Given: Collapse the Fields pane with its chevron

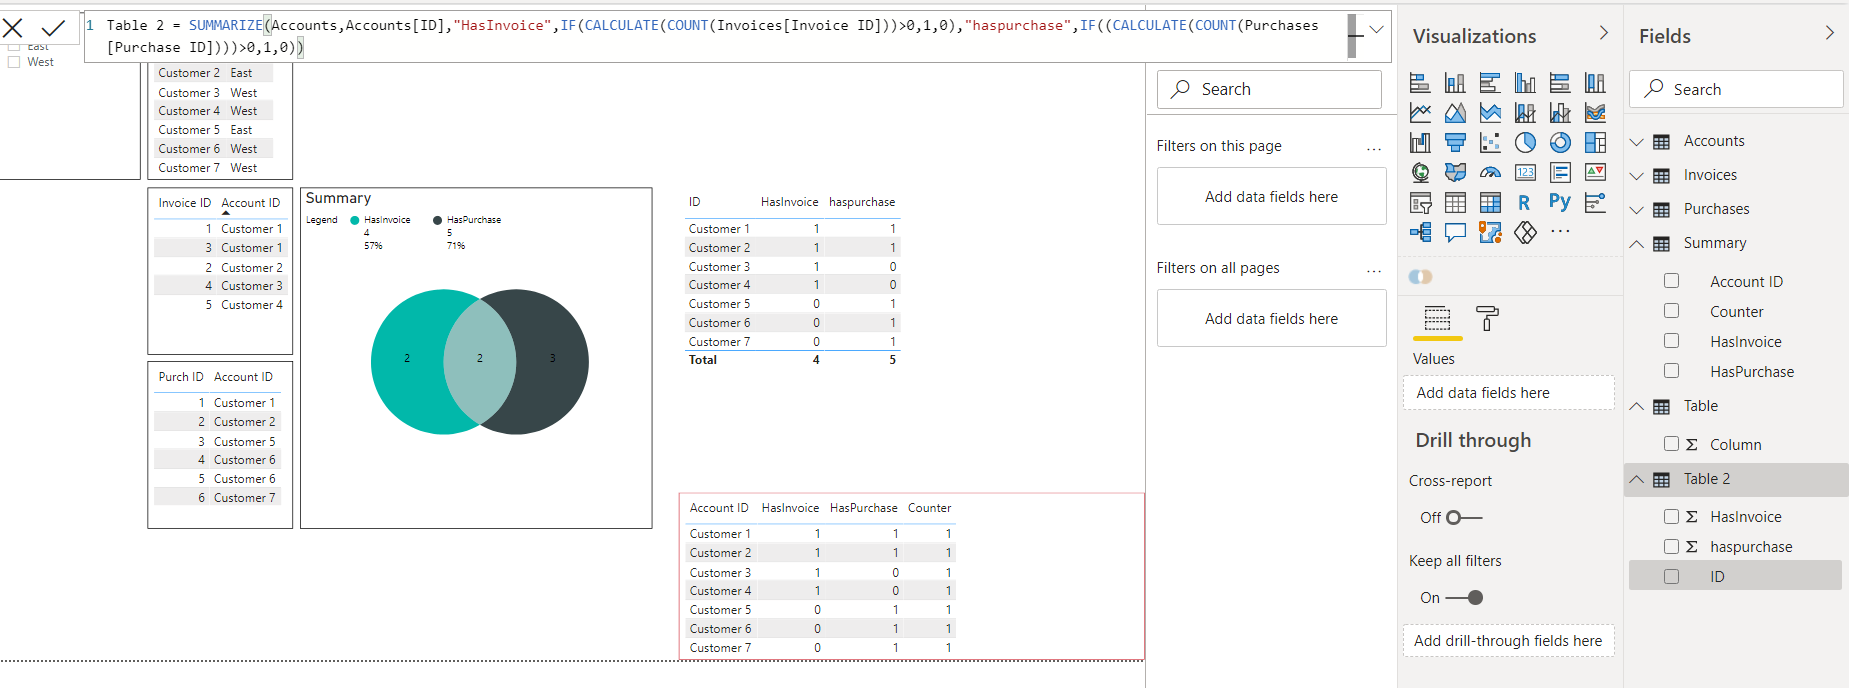Looking at the screenshot, I should 1830,33.
